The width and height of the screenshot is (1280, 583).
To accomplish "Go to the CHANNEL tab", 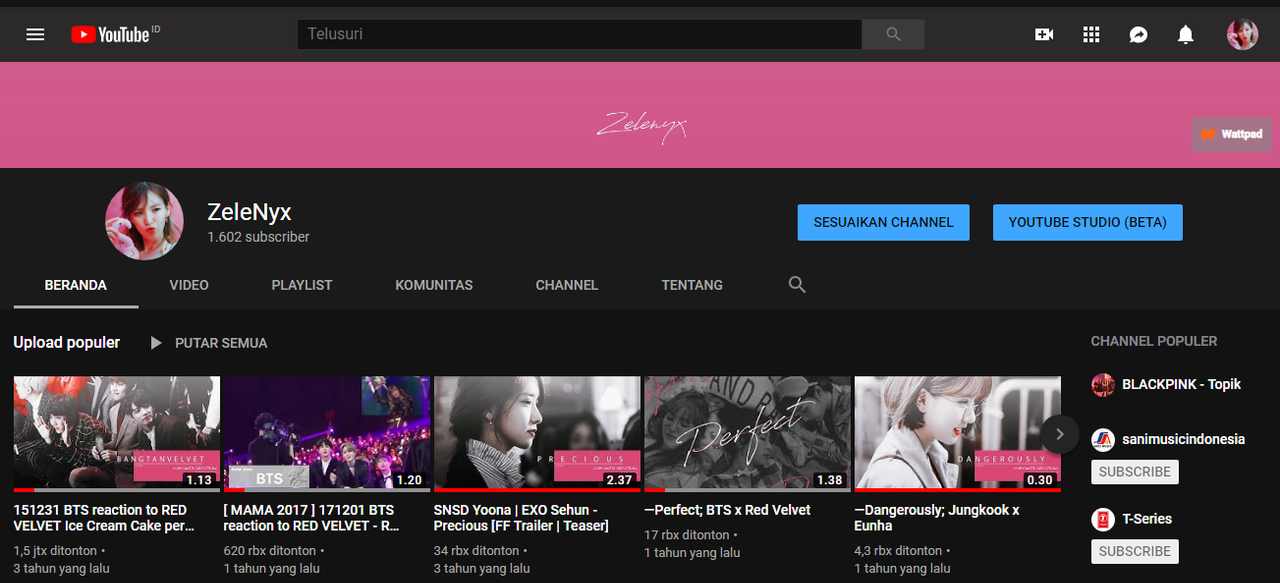I will 567,285.
